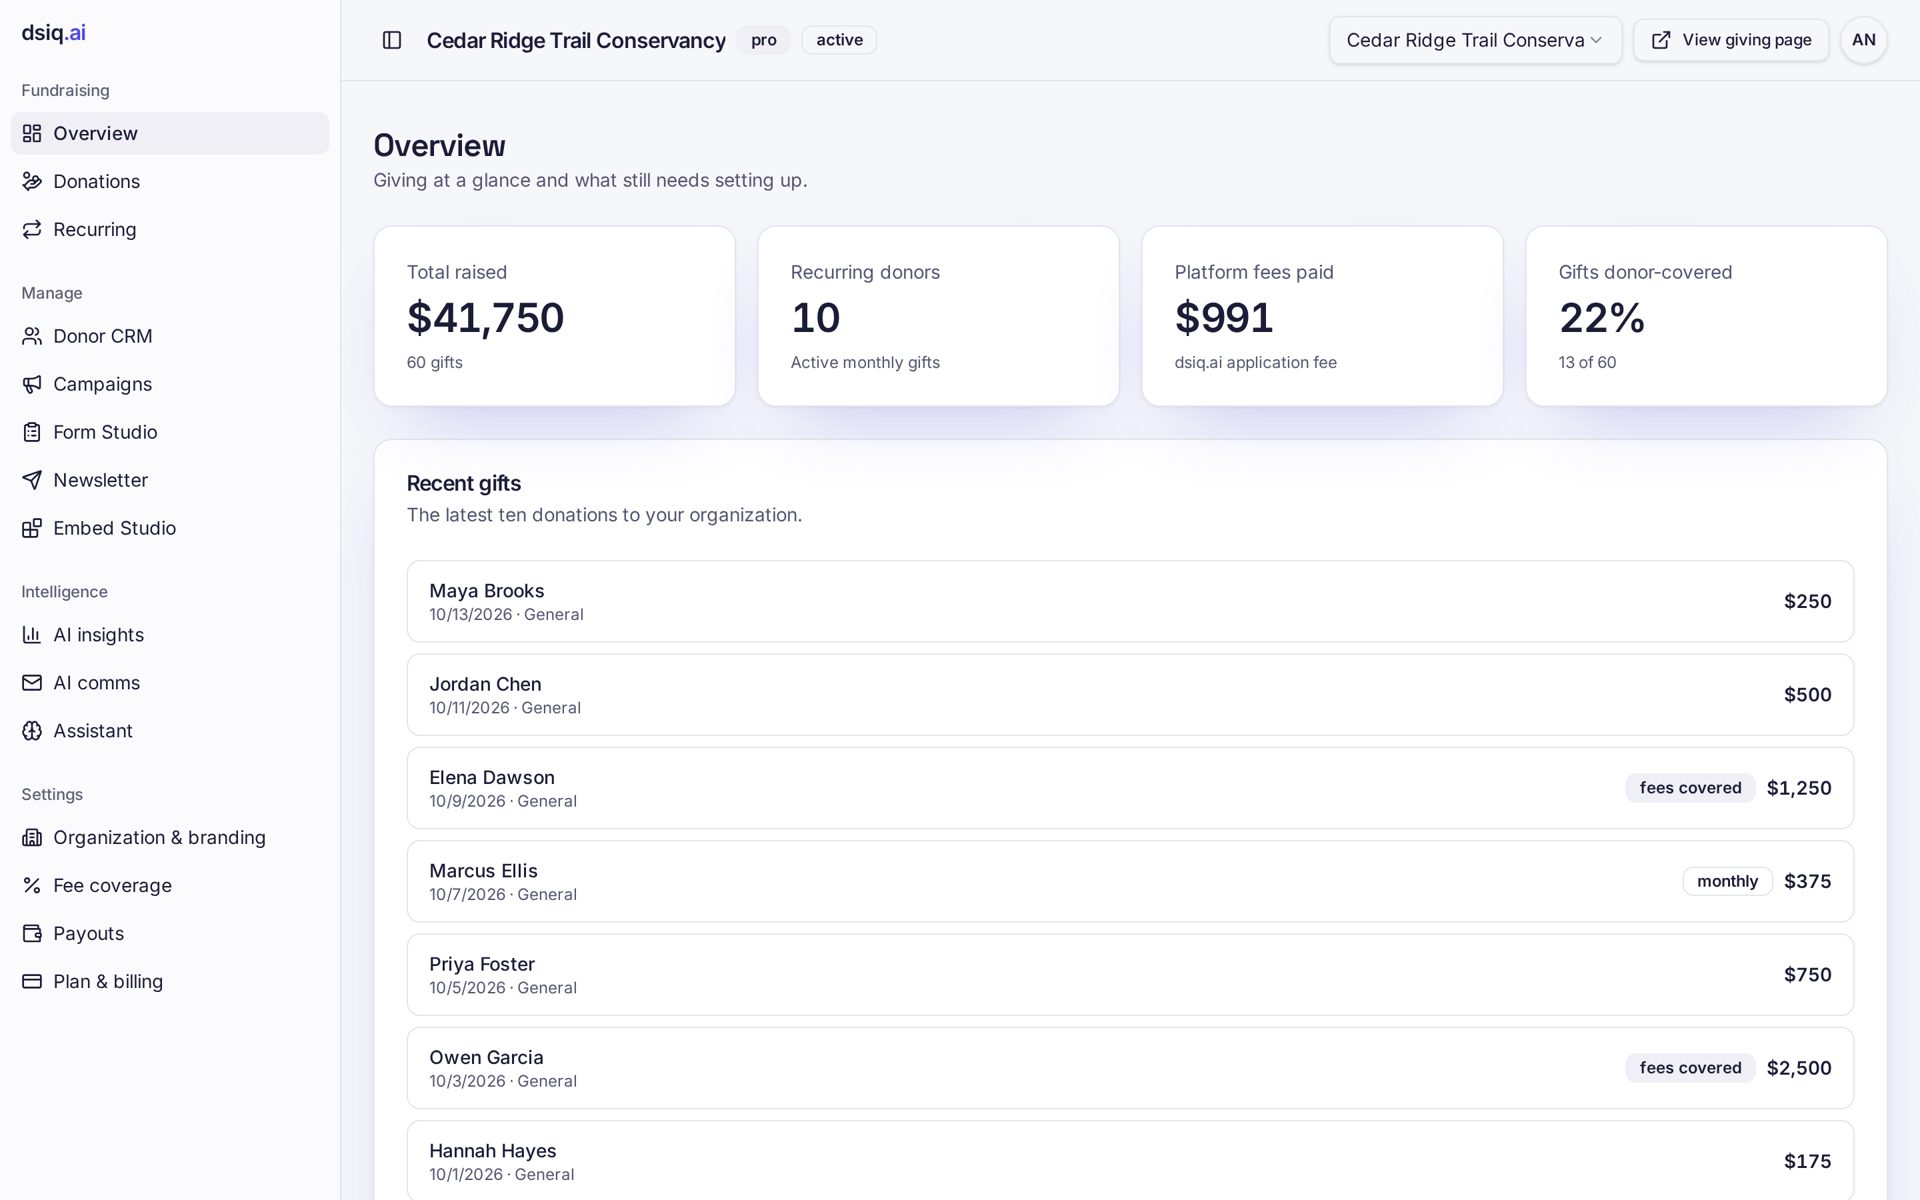Click the Donations hand-heart icon
Image resolution: width=1920 pixels, height=1200 pixels.
tap(32, 181)
